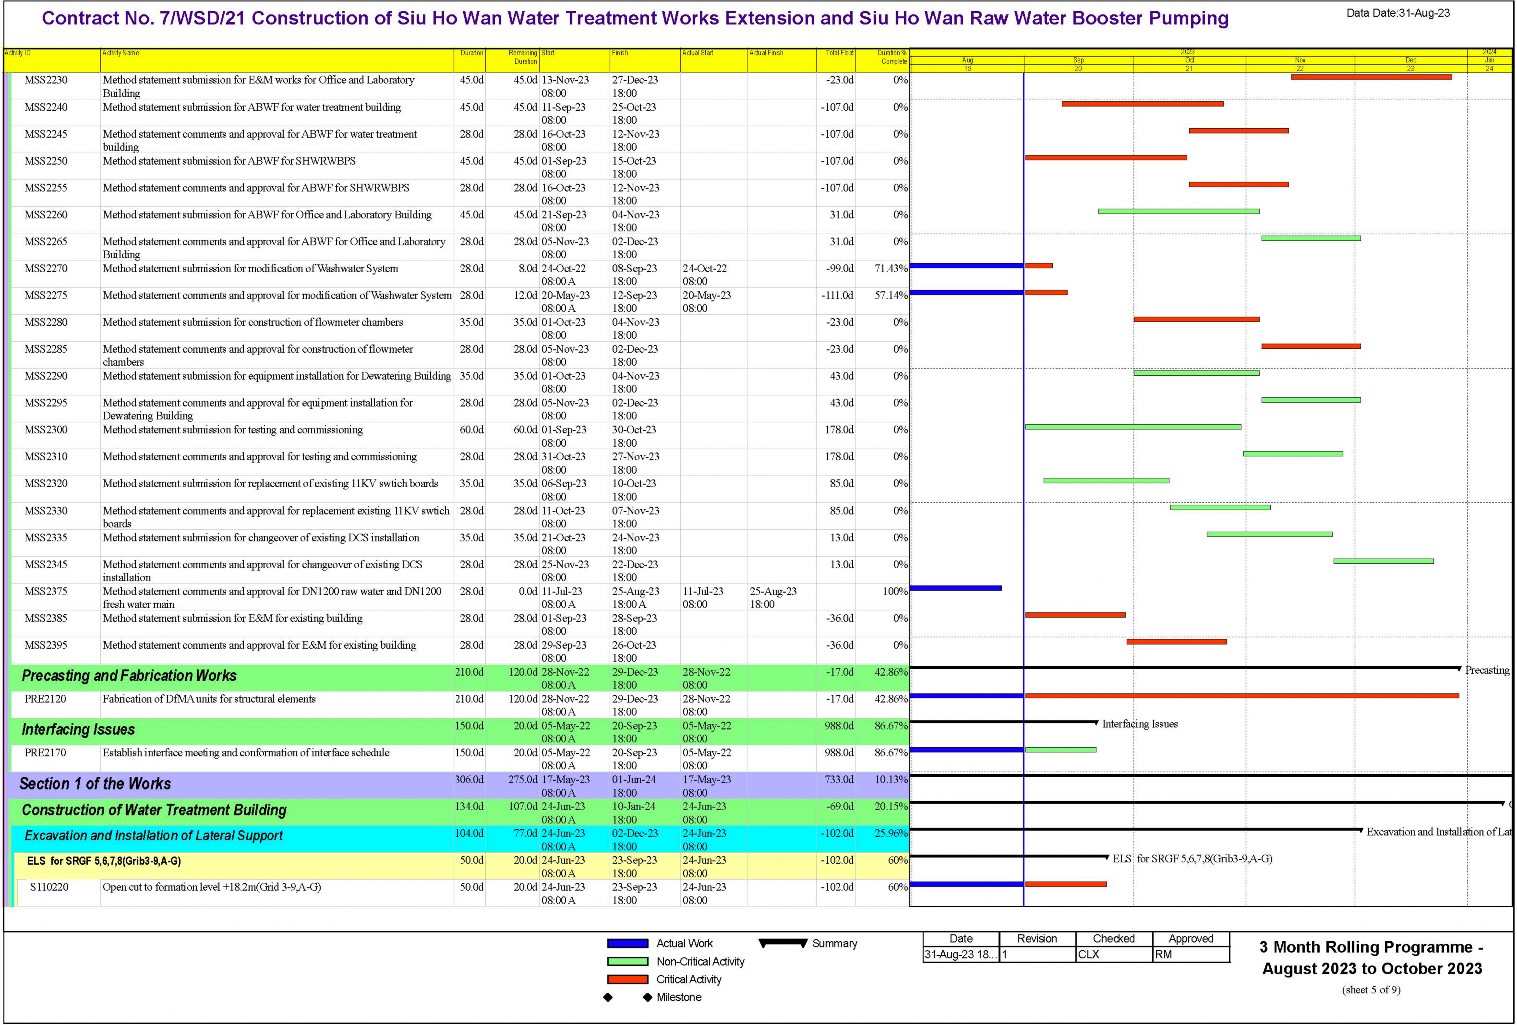The image size is (1517, 1025).
Task: Click the green Gantt bar for MSS2320
Action: [x=1106, y=481]
